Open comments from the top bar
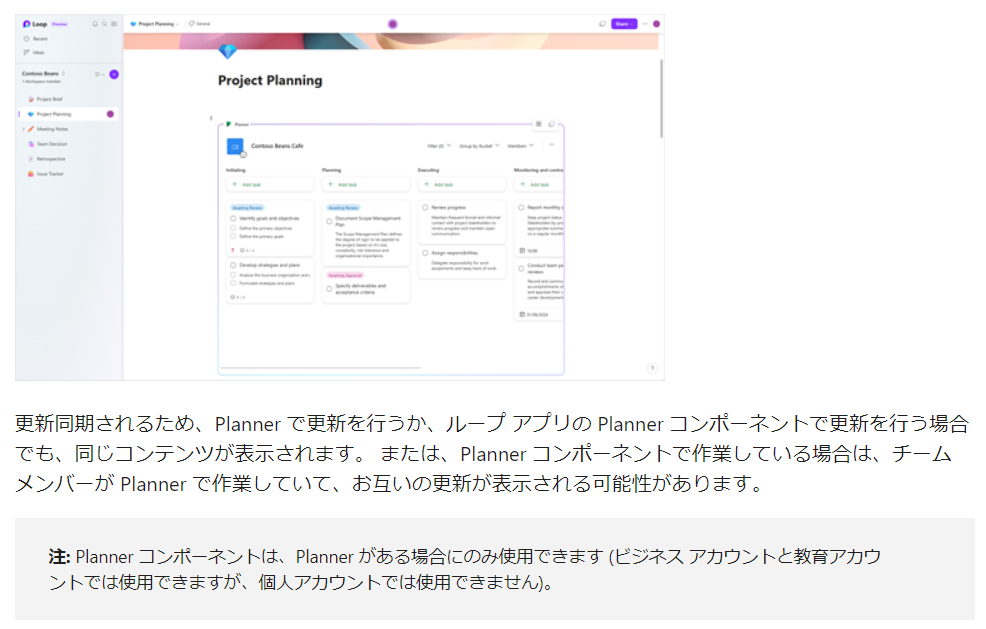The height and width of the screenshot is (629, 986). (x=603, y=22)
